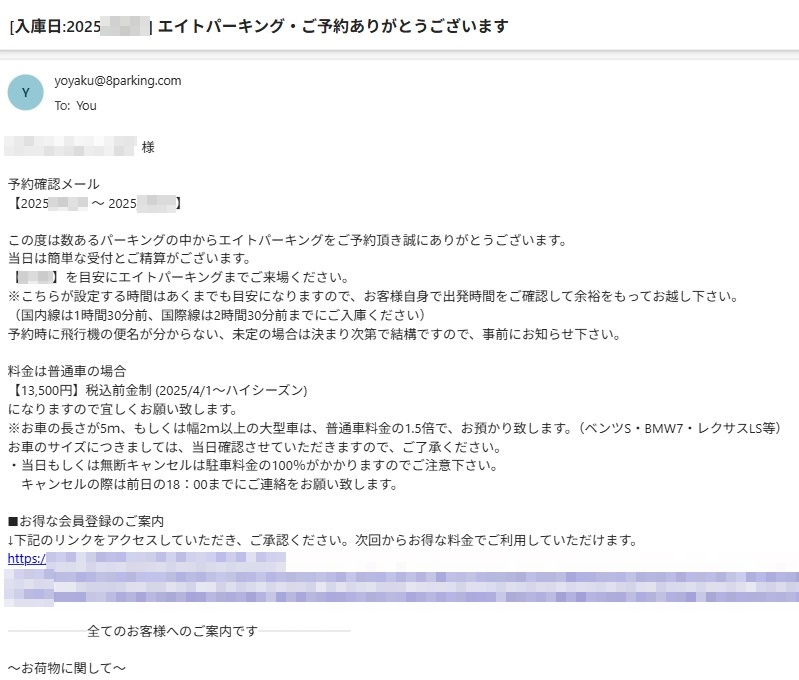Click the line ※こちらが設定する時間はあくまでも目安
Viewport: 799px width, 680px height.
point(374,296)
